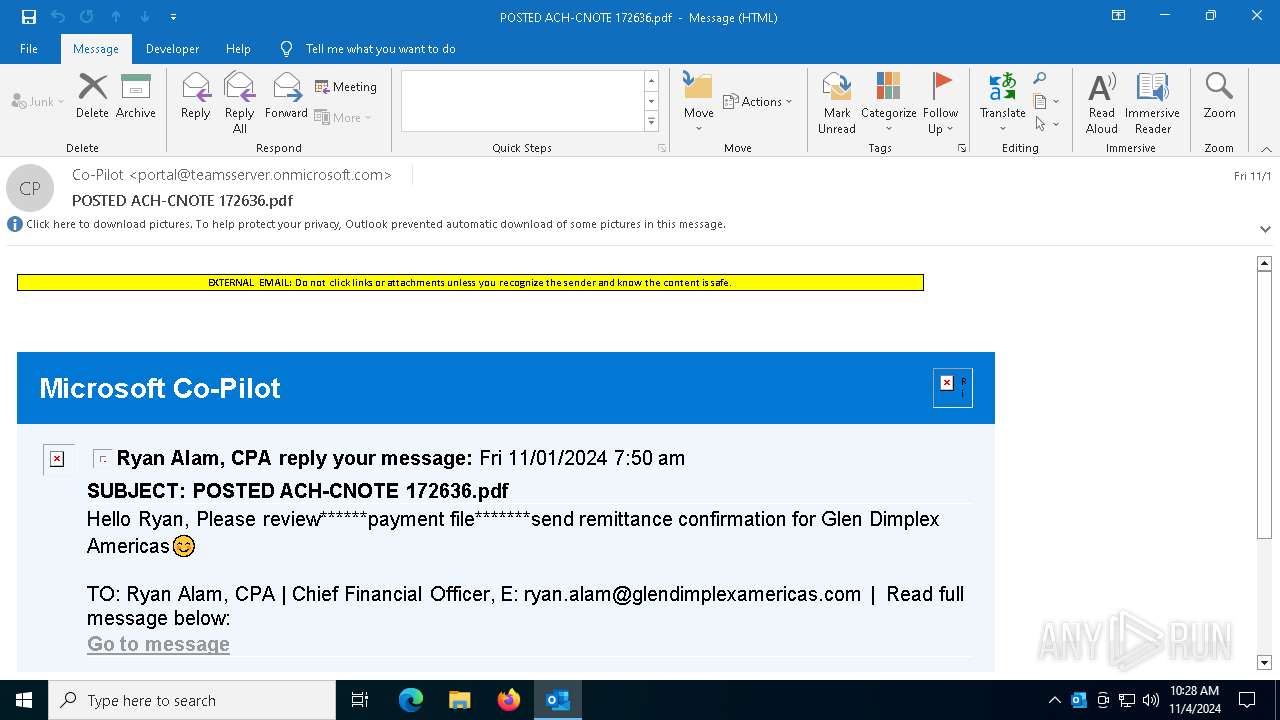Collapse the ribbon
This screenshot has width=1280, height=720.
[x=1266, y=149]
